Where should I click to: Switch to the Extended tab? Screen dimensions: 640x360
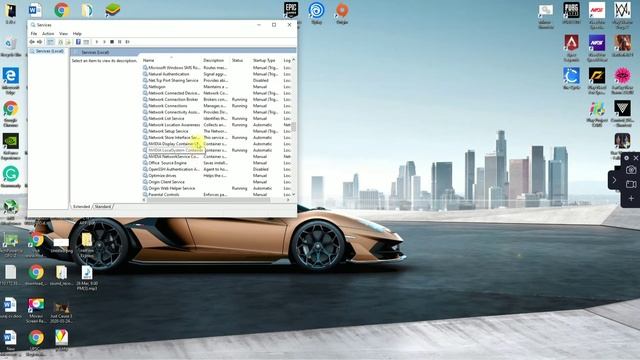click(x=81, y=207)
